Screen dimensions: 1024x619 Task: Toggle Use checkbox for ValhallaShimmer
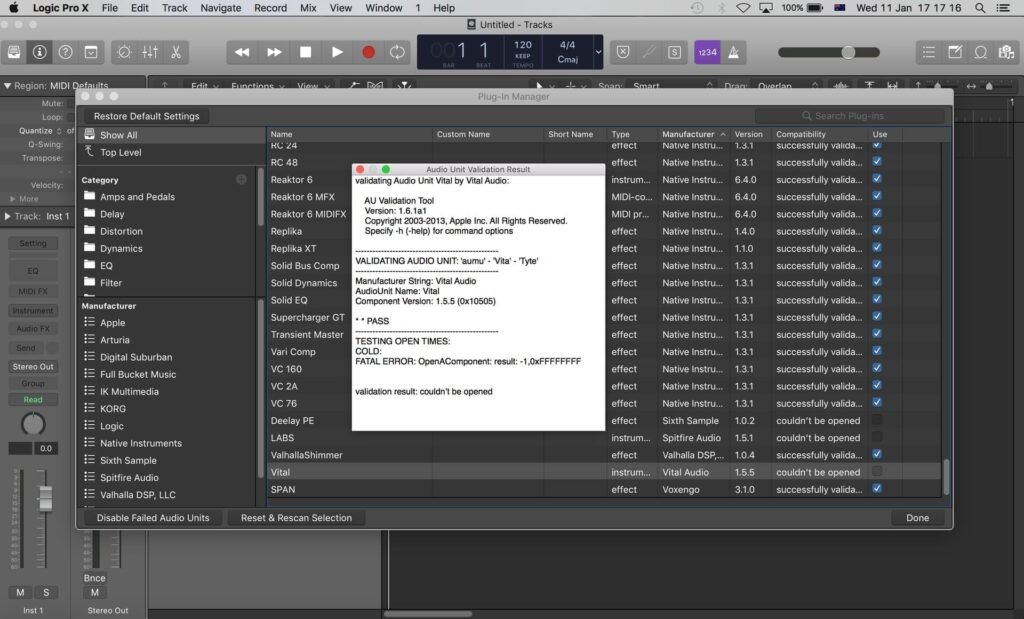[877, 454]
